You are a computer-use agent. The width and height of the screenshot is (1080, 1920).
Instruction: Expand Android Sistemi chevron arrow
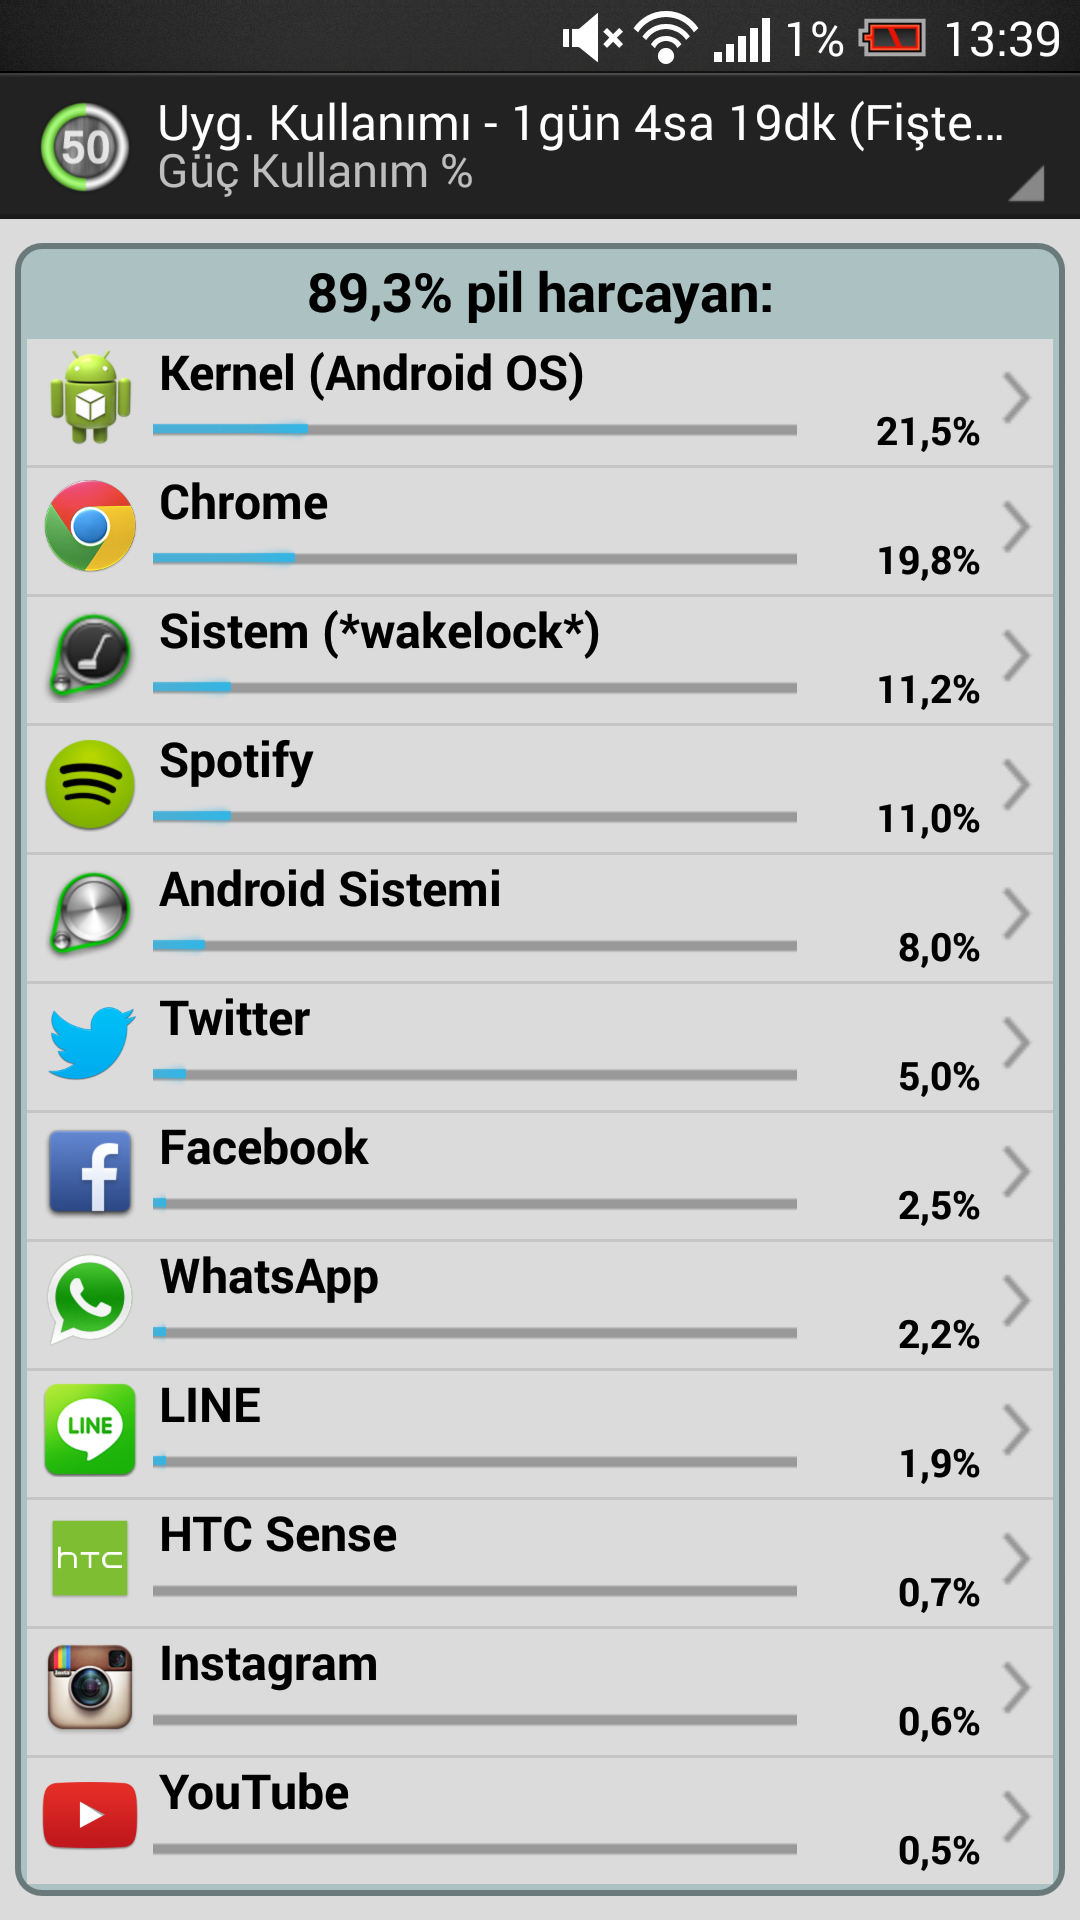pos(1017,914)
